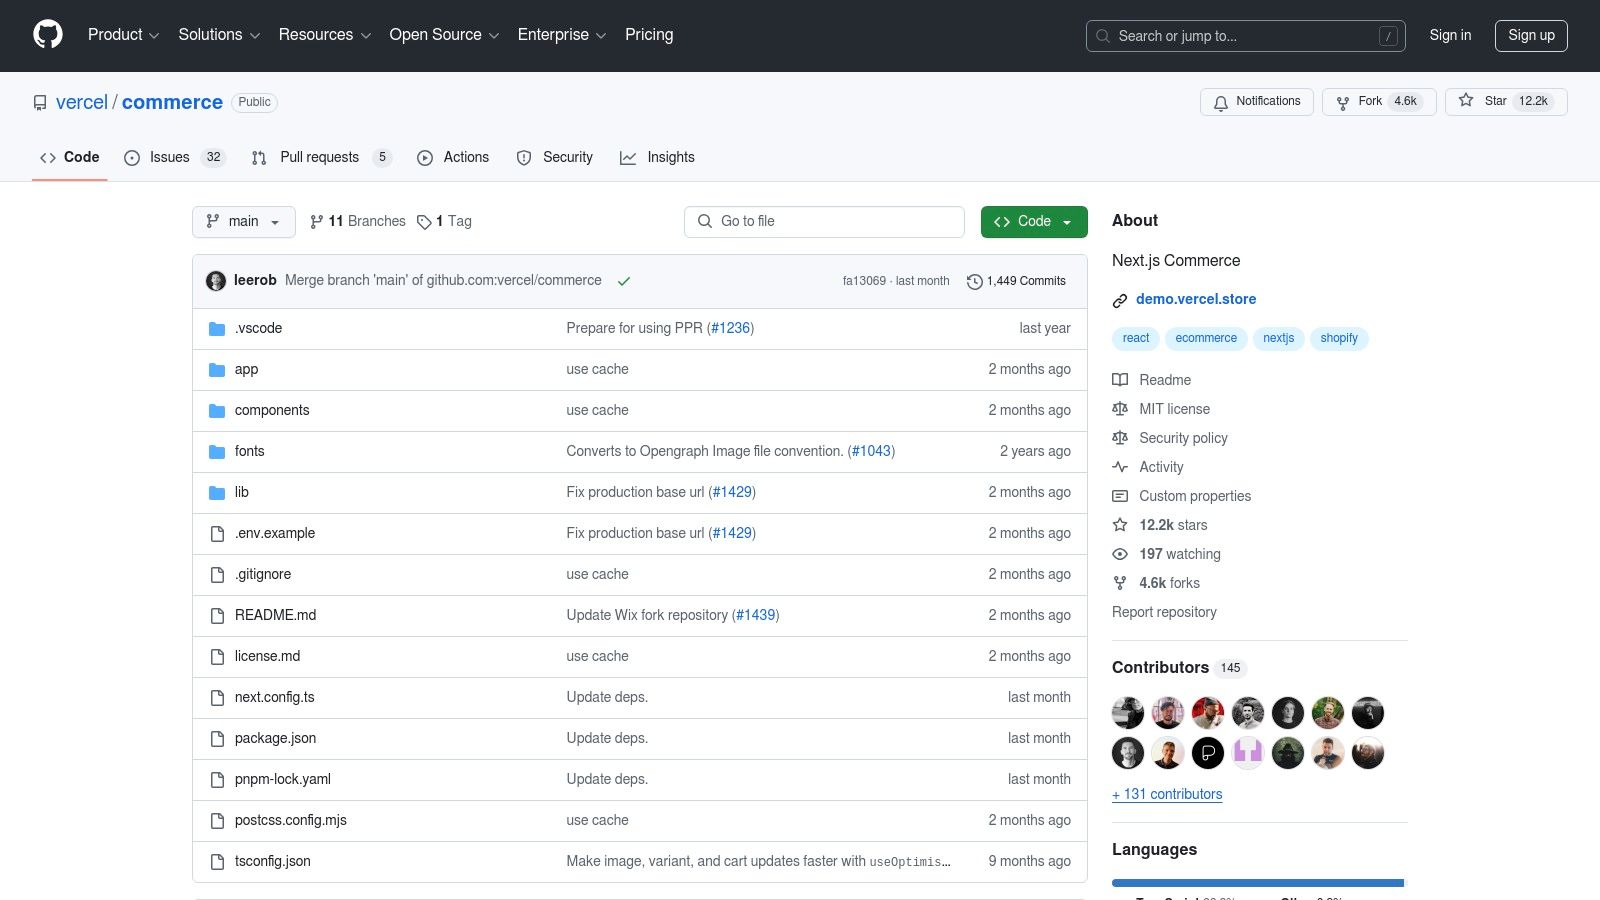The height and width of the screenshot is (900, 1600).
Task: Click the components folder icon
Action: point(217,411)
